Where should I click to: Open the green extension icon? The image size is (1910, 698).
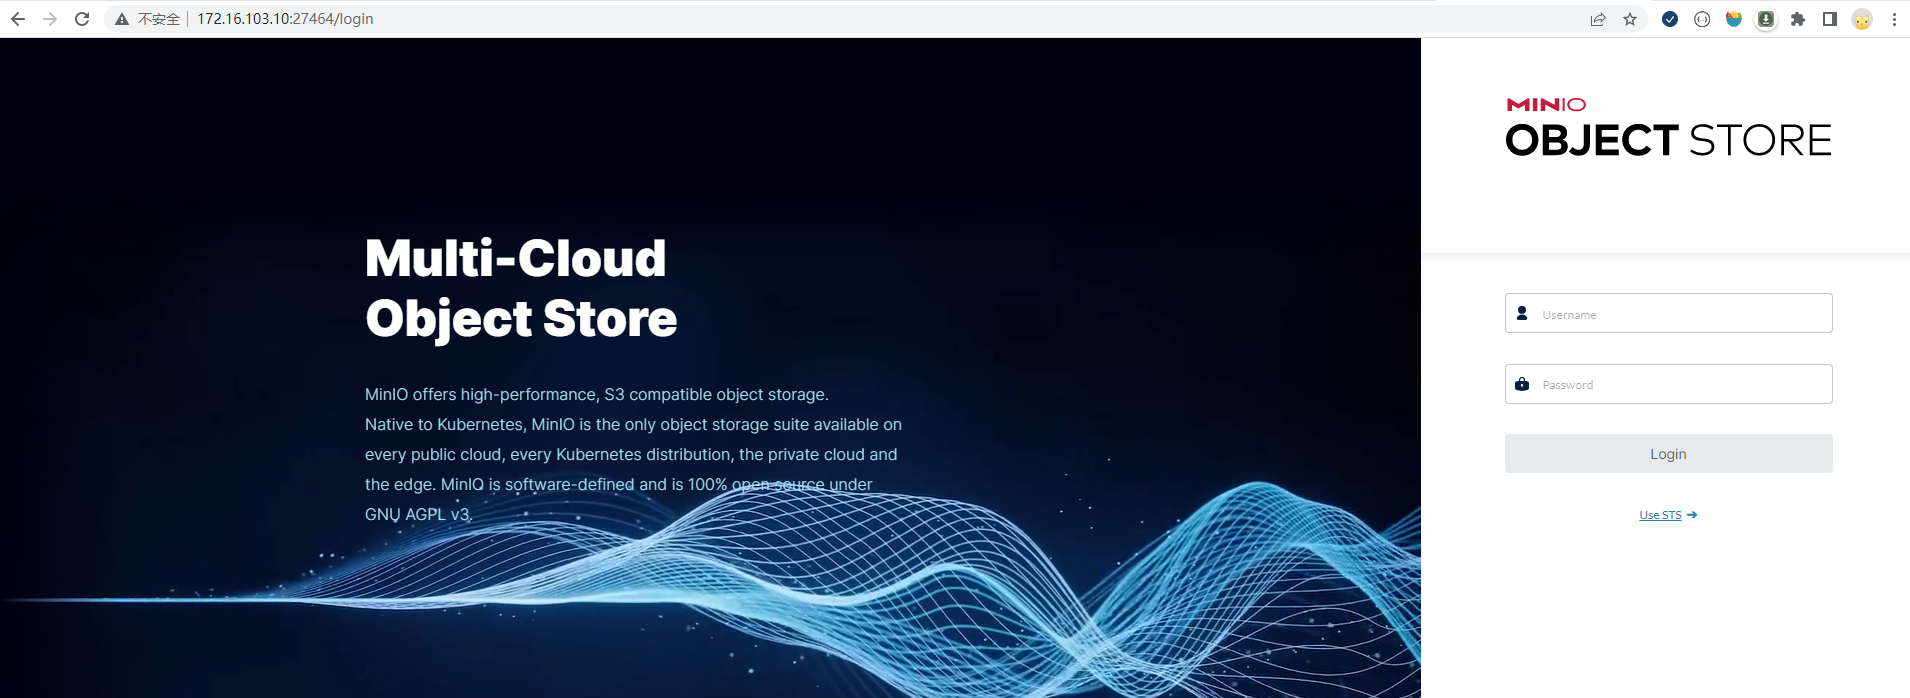click(x=1766, y=19)
